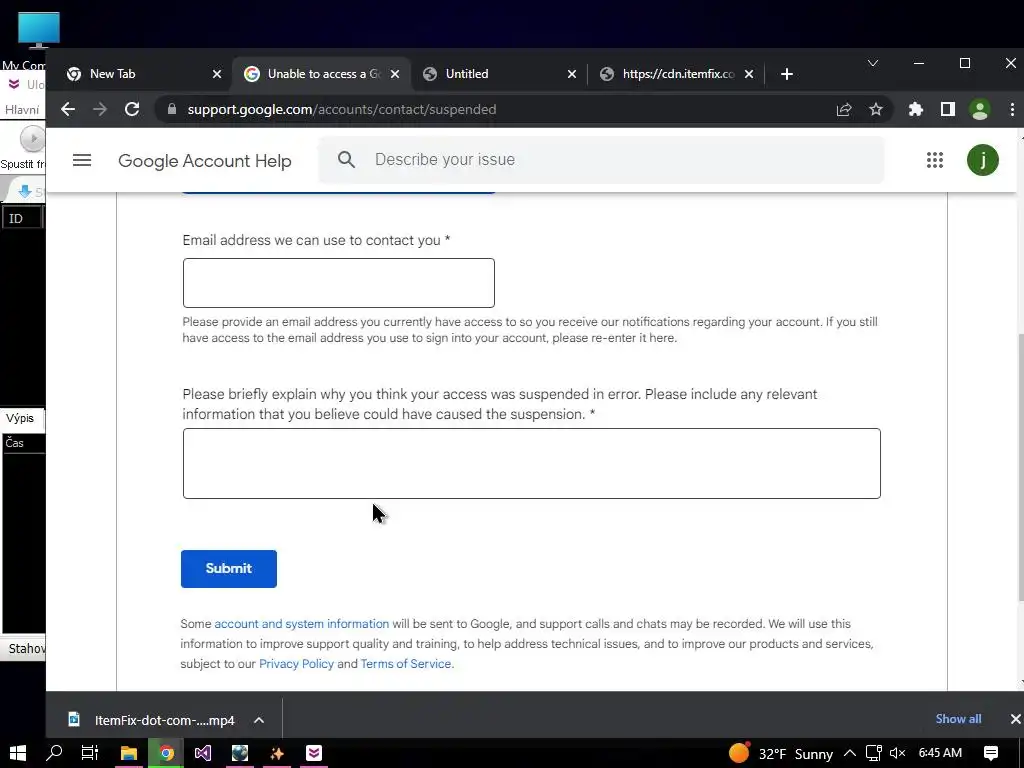The image size is (1024, 768).
Task: Open Windows taskbar search
Action: (54, 753)
